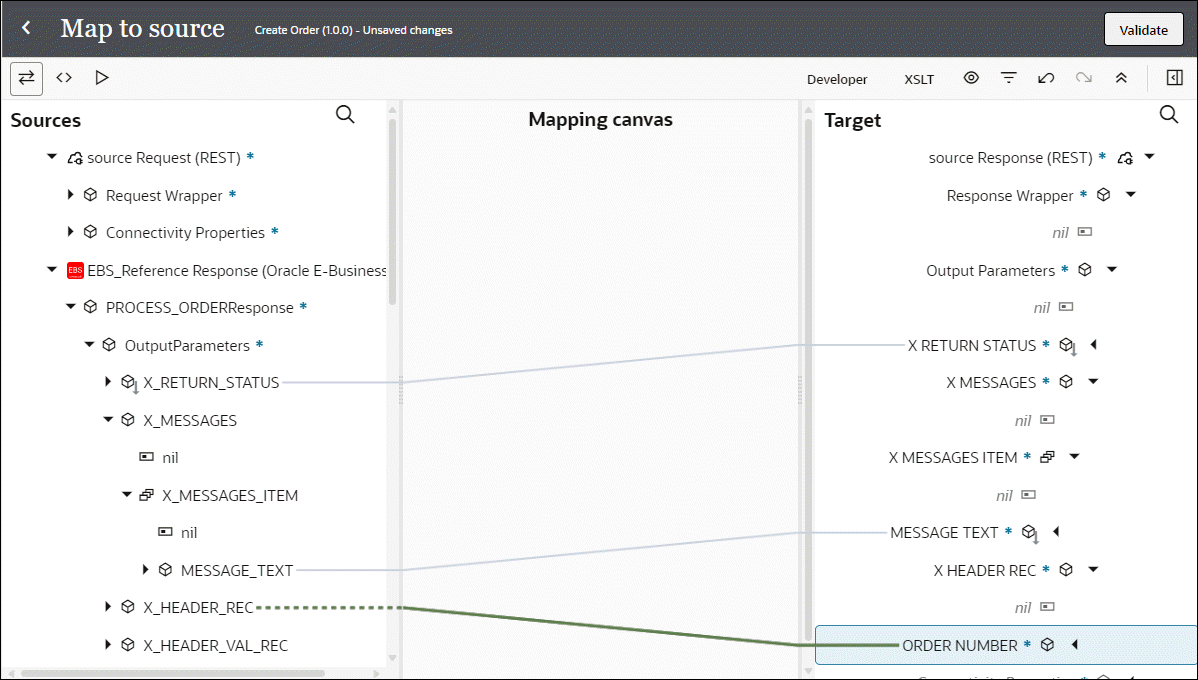This screenshot has width=1198, height=680.
Task: Click cube icon beside Connectivity Properties
Action: click(x=90, y=232)
